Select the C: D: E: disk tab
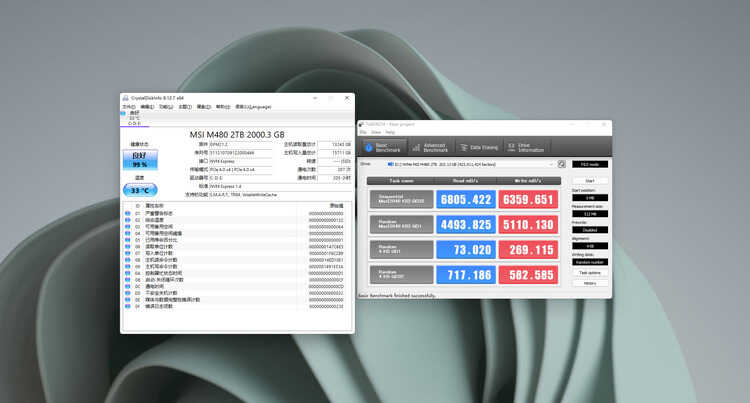750x403 pixels. tap(134, 119)
